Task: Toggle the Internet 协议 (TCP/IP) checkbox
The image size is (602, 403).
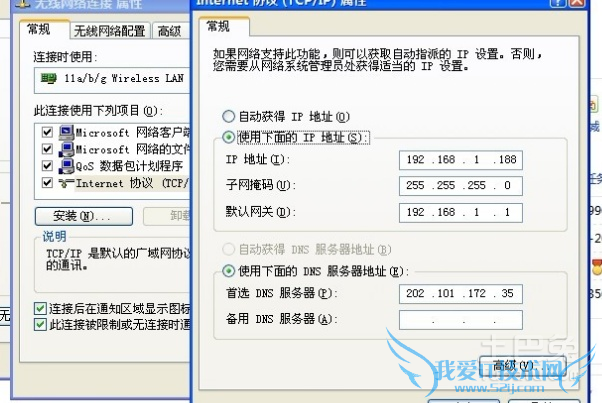Action: point(47,183)
